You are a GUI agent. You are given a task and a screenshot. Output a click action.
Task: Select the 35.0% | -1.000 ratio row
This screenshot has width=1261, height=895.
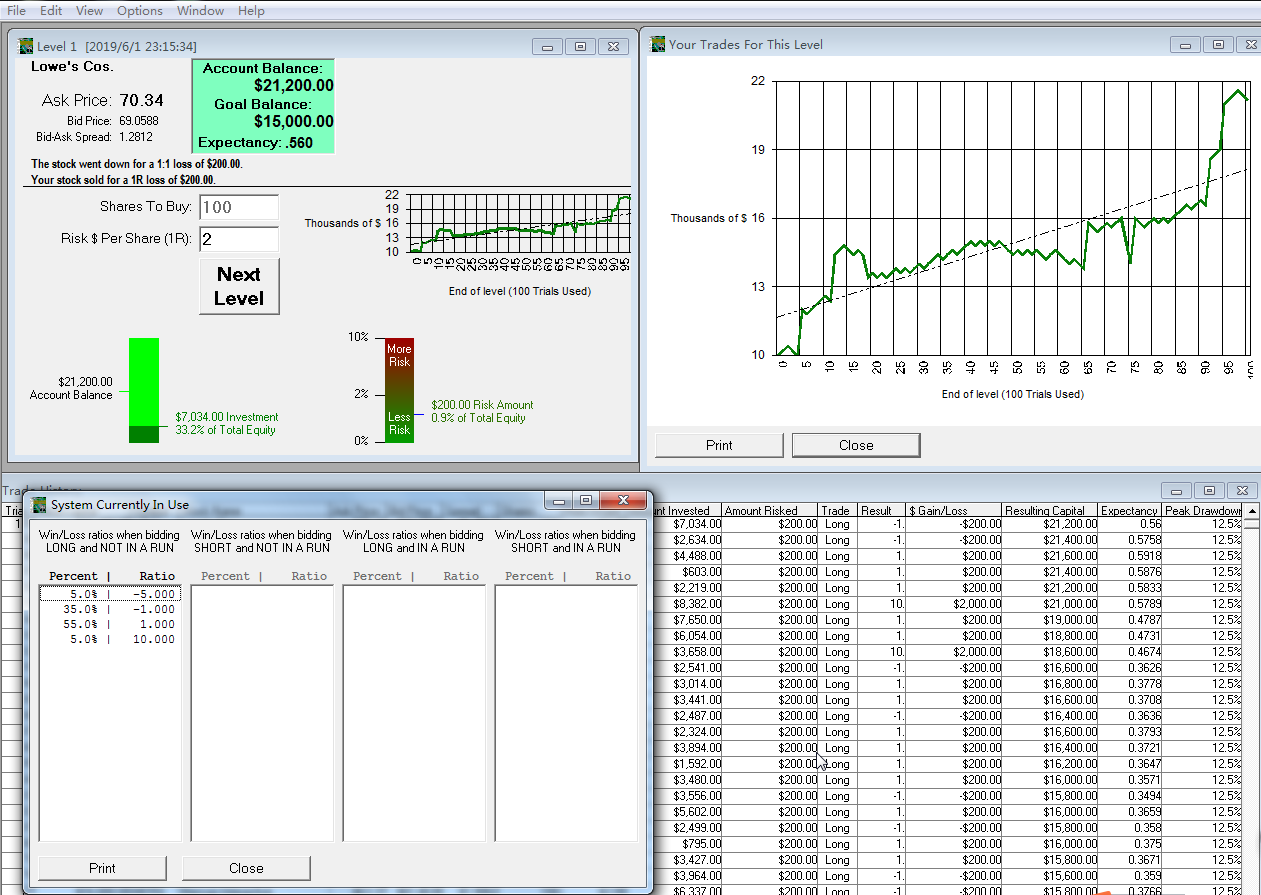[x=109, y=609]
